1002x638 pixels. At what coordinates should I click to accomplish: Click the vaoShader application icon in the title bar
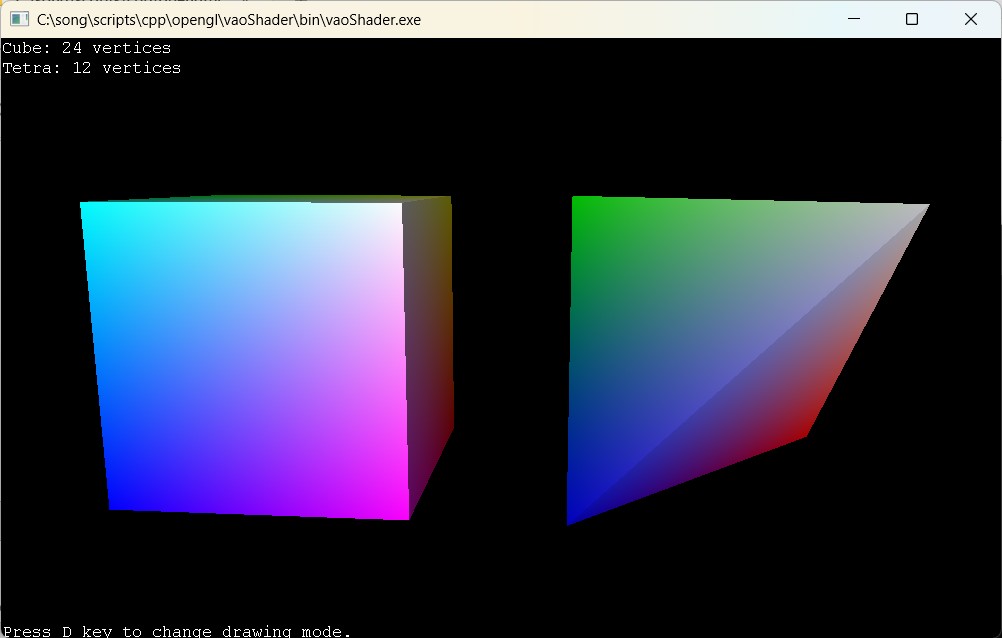[x=18, y=19]
